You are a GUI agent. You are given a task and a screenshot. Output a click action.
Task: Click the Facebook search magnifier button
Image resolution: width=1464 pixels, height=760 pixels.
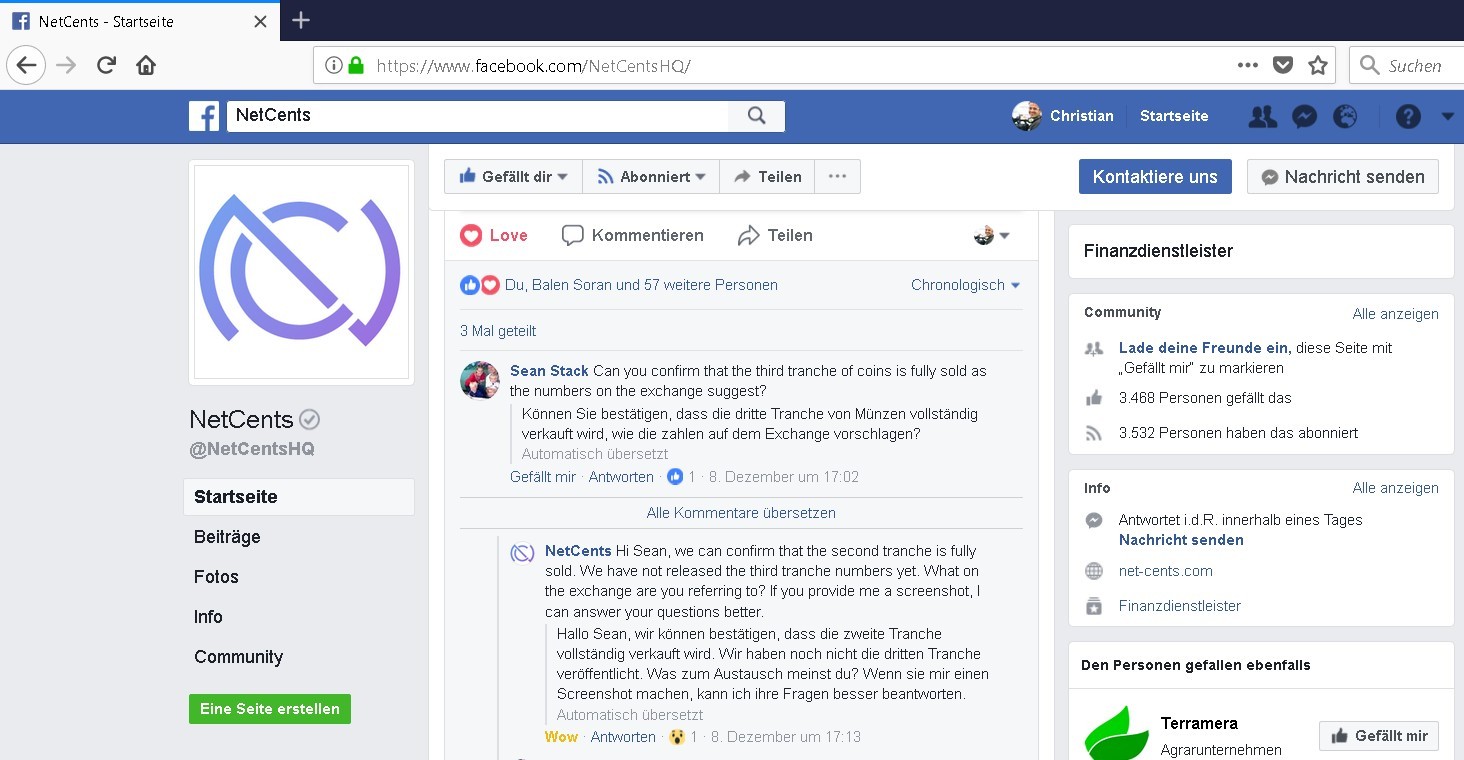click(x=757, y=116)
